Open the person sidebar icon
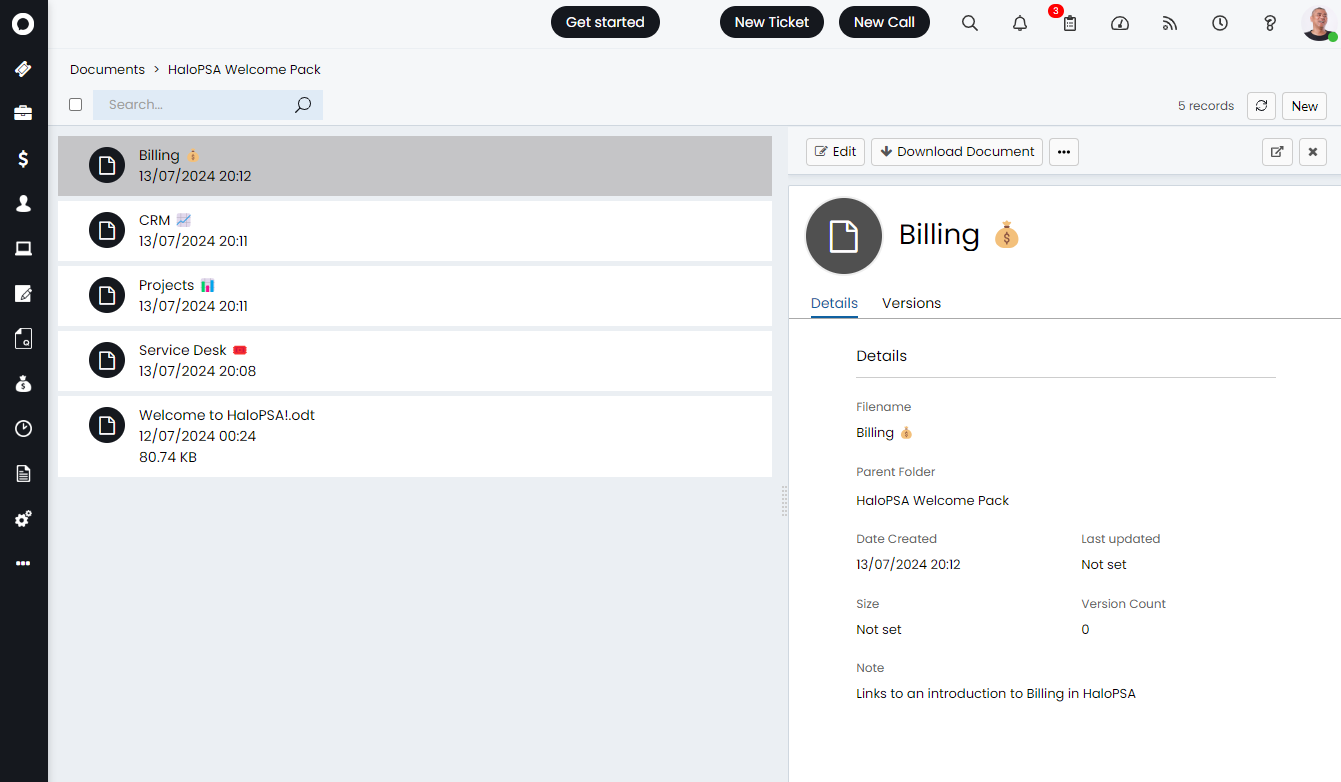The image size is (1341, 782). coord(23,203)
